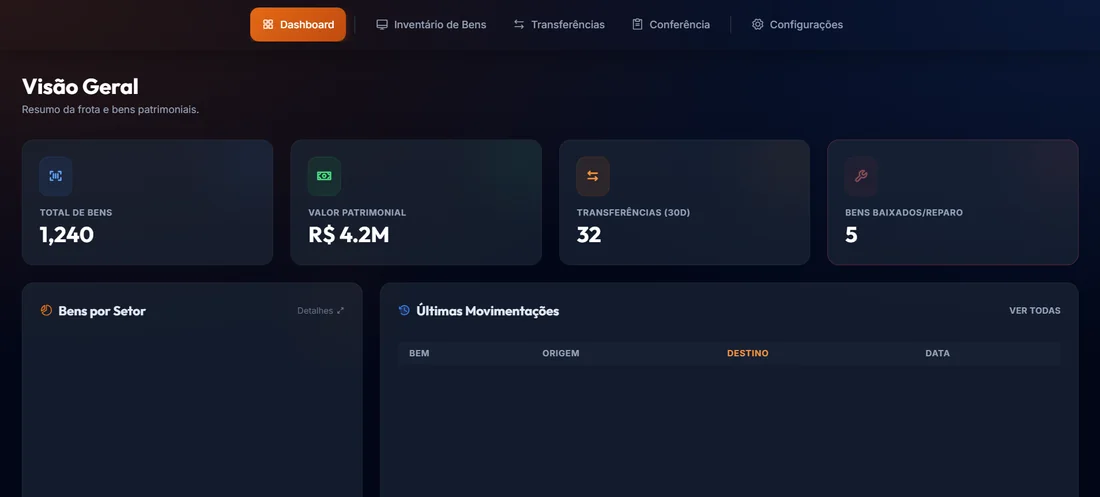This screenshot has width=1100, height=497.
Task: Click the money icon on Valor Patrimonial
Action: [324, 176]
